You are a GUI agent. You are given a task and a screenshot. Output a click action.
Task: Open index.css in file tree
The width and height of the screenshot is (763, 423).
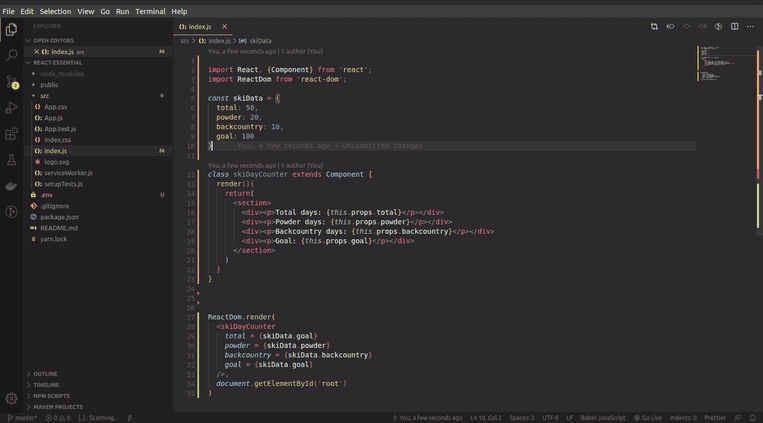(x=57, y=140)
